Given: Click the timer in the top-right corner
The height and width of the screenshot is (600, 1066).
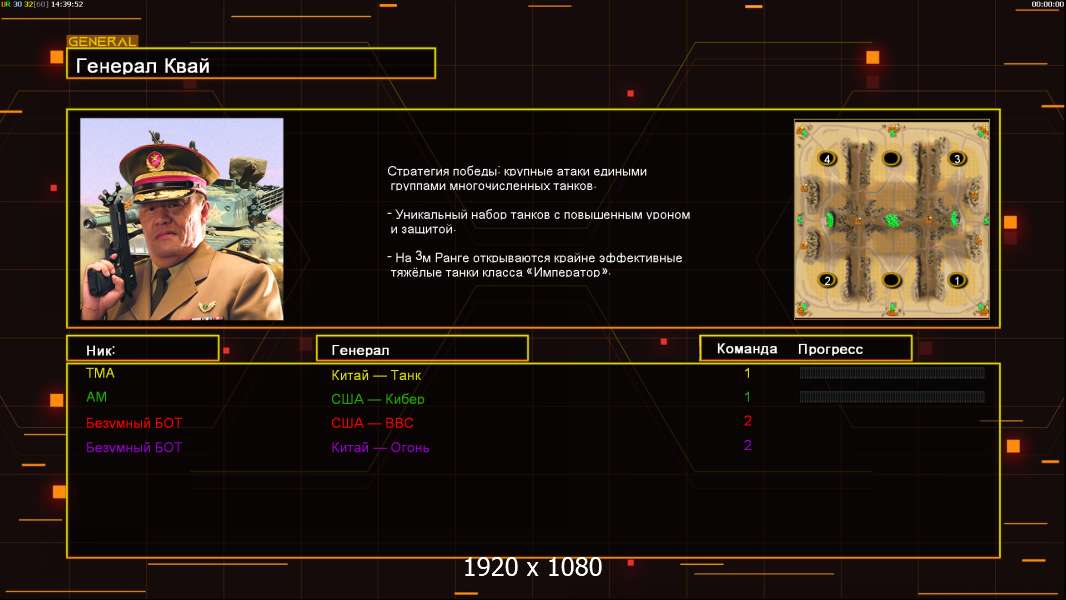Looking at the screenshot, I should pyautogui.click(x=1047, y=5).
